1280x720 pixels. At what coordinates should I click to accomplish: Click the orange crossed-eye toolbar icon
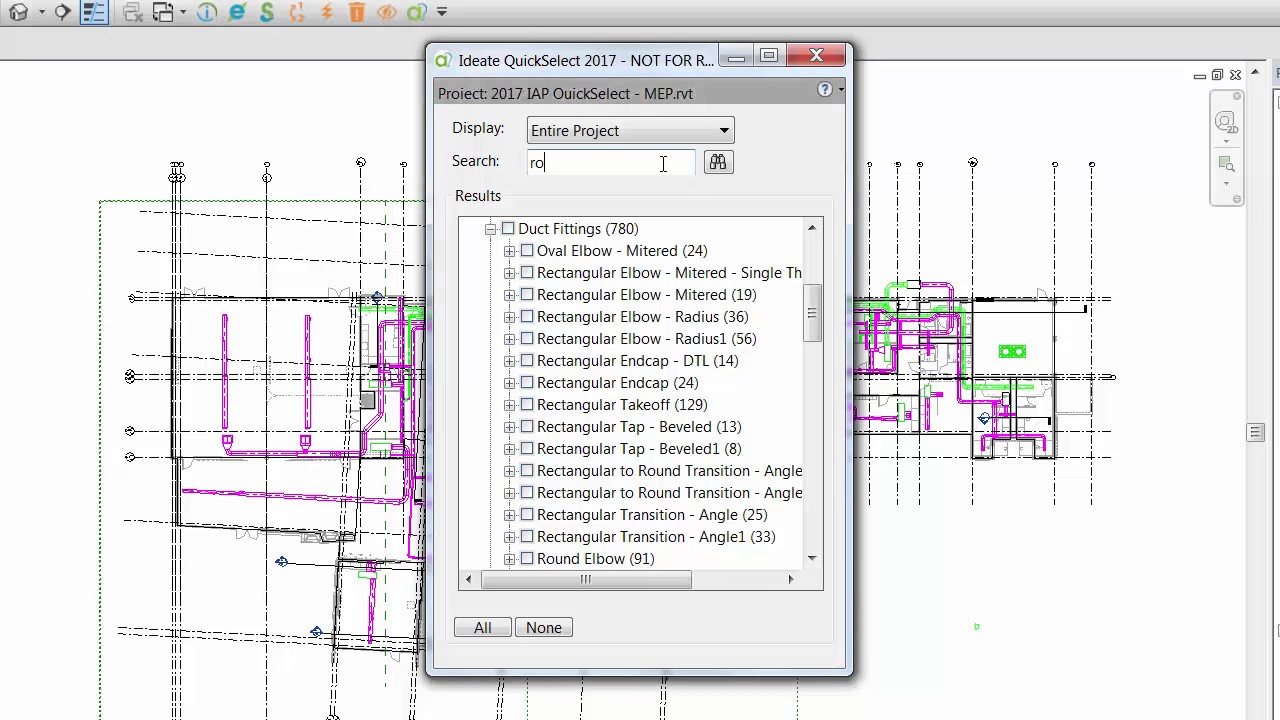(387, 13)
